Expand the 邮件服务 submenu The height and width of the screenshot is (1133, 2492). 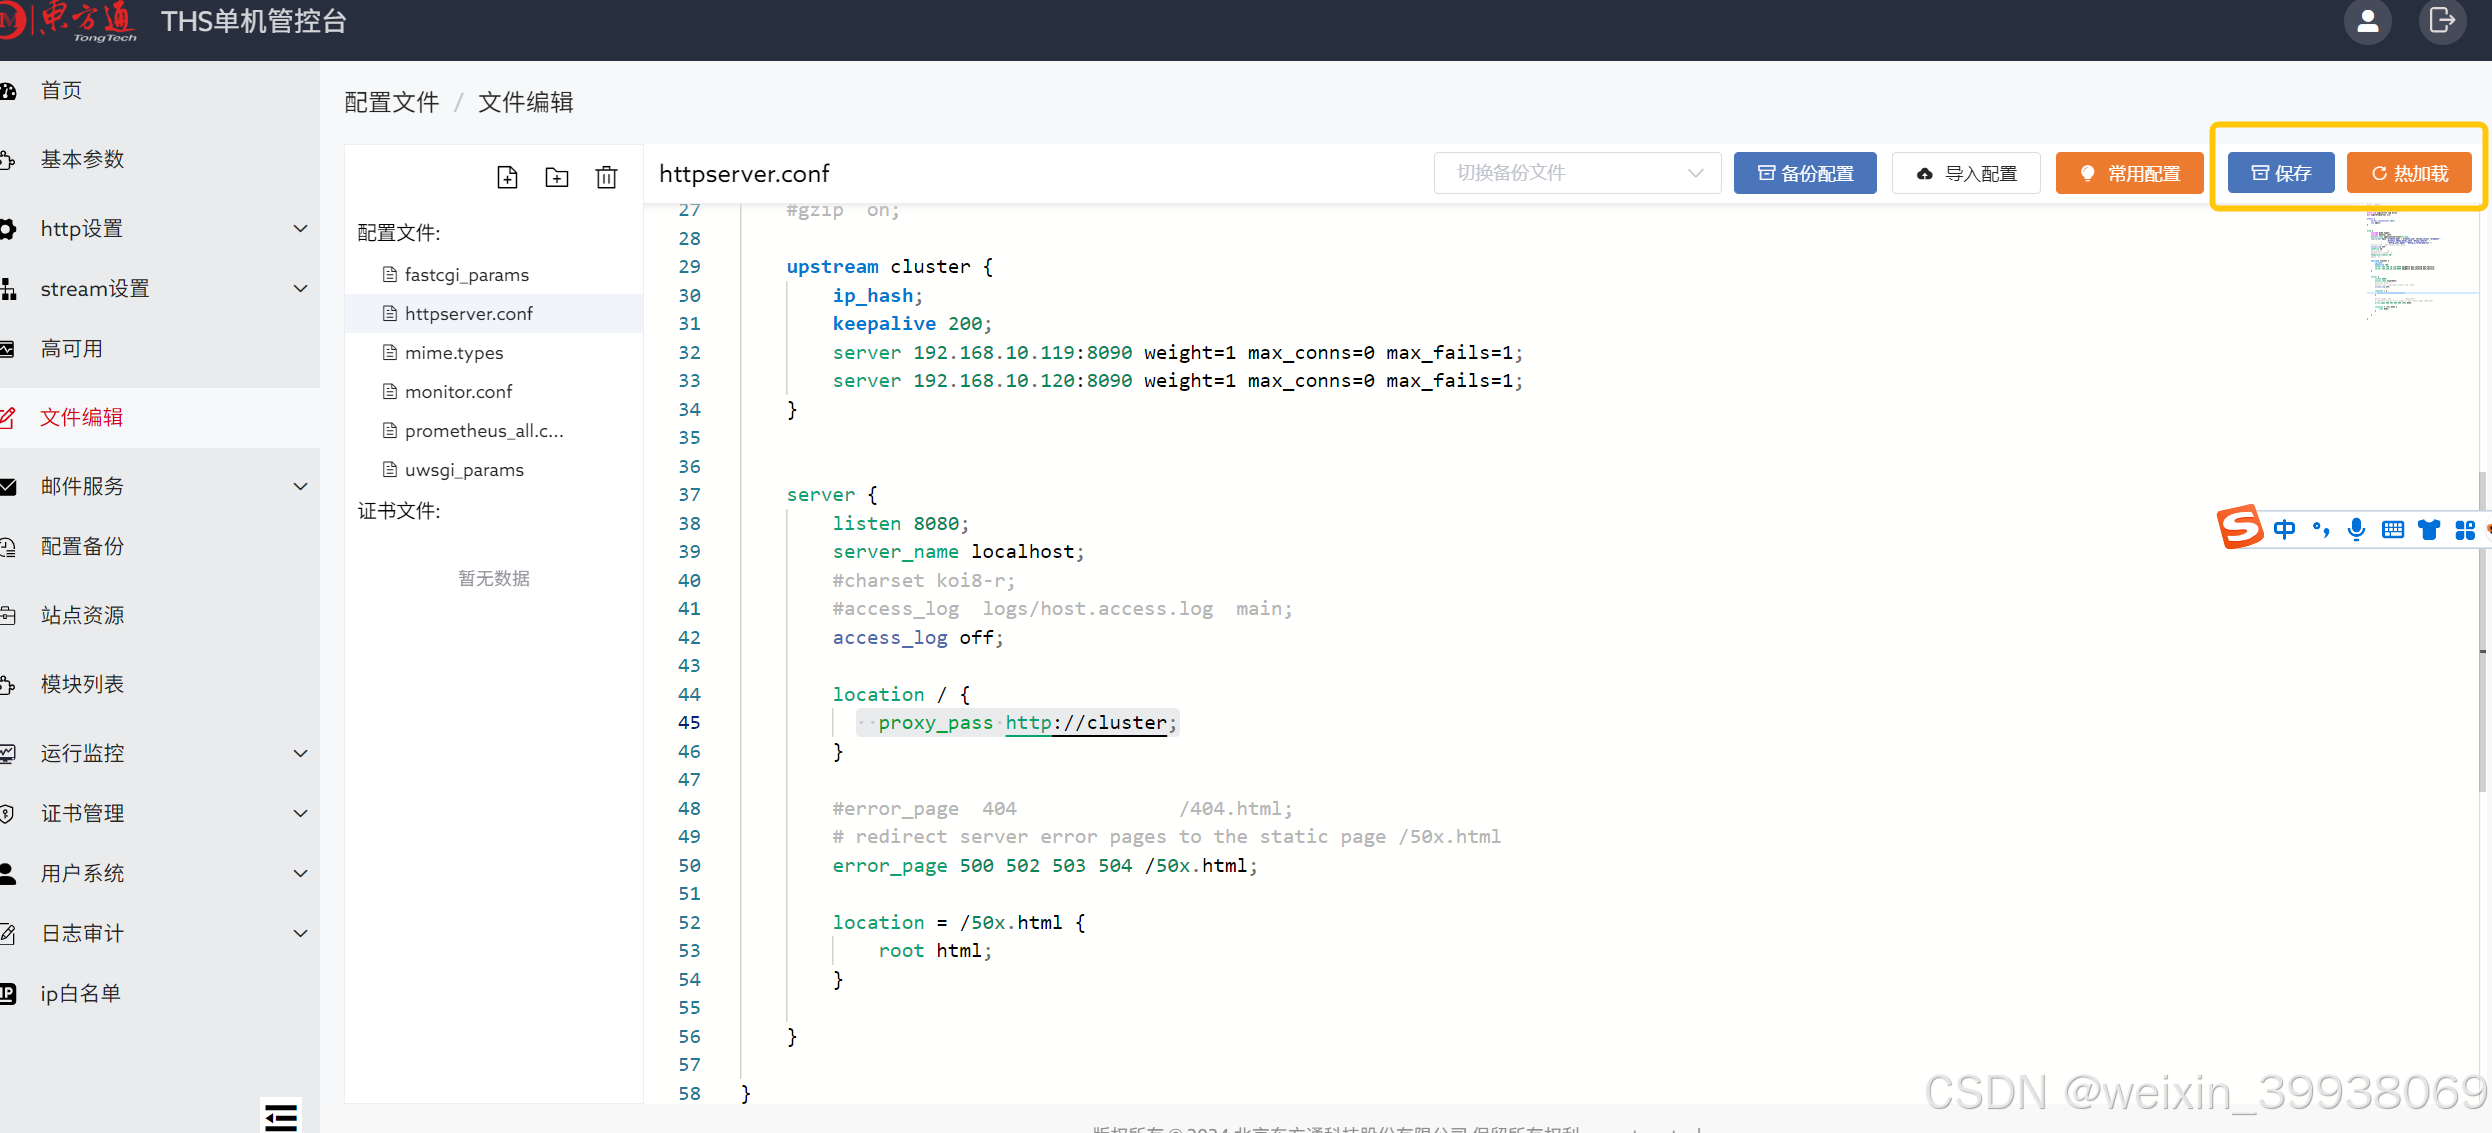point(160,487)
